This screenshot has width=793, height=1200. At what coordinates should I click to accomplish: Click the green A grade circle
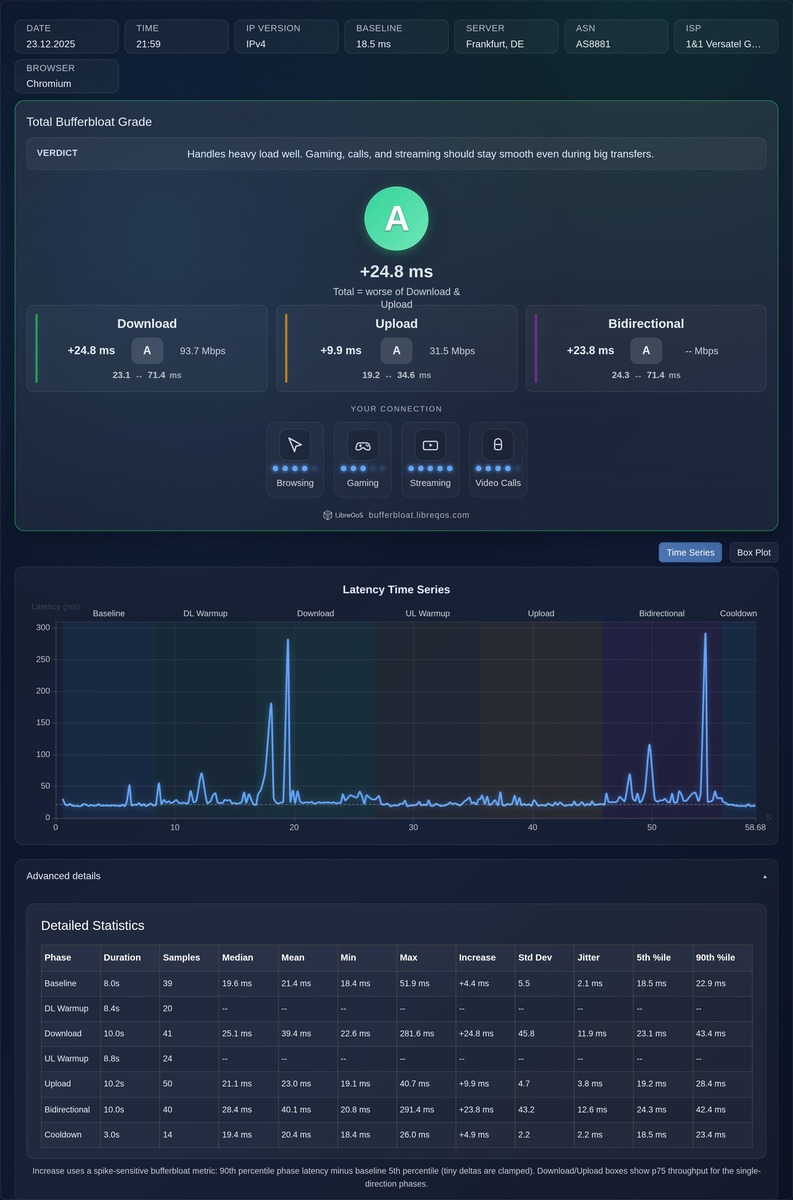[396, 218]
